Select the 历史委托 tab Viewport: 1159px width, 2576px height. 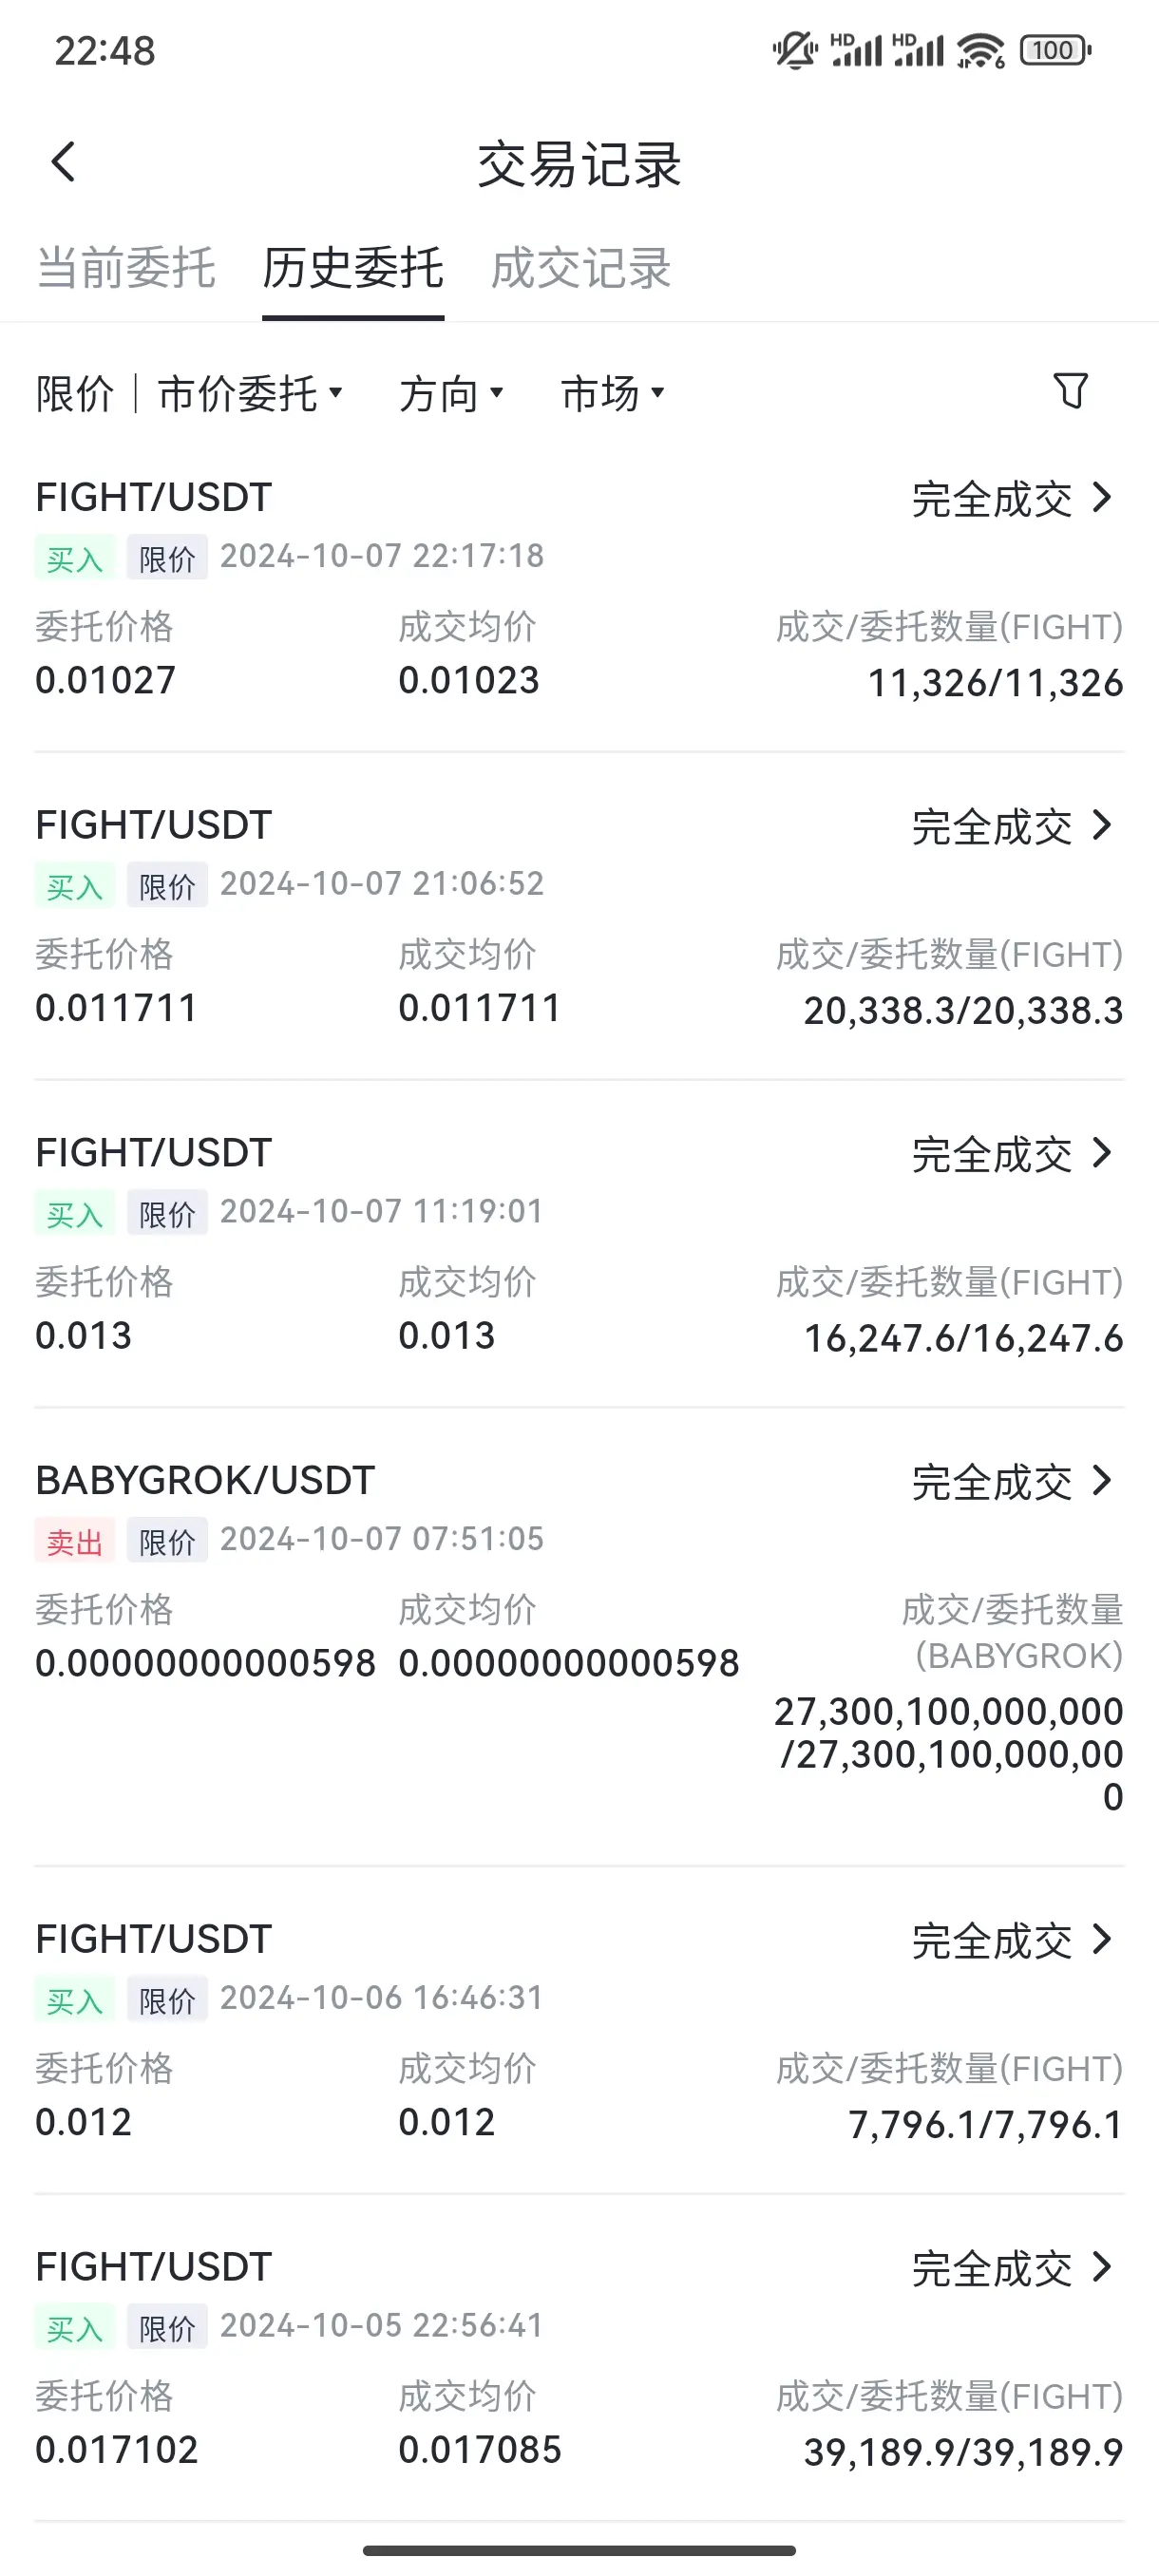point(353,268)
